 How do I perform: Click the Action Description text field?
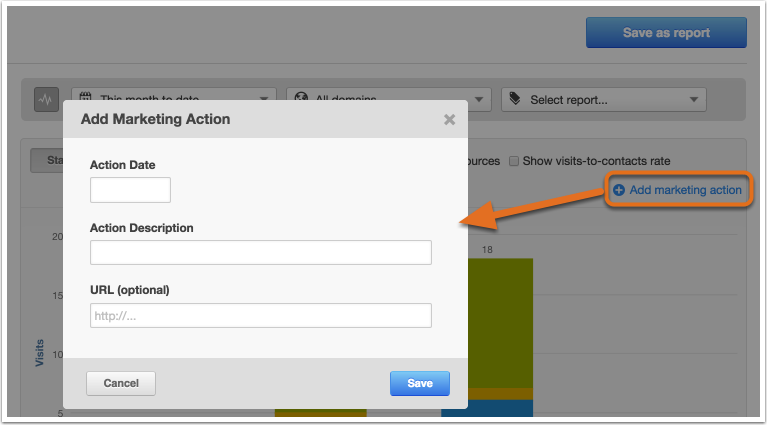261,252
